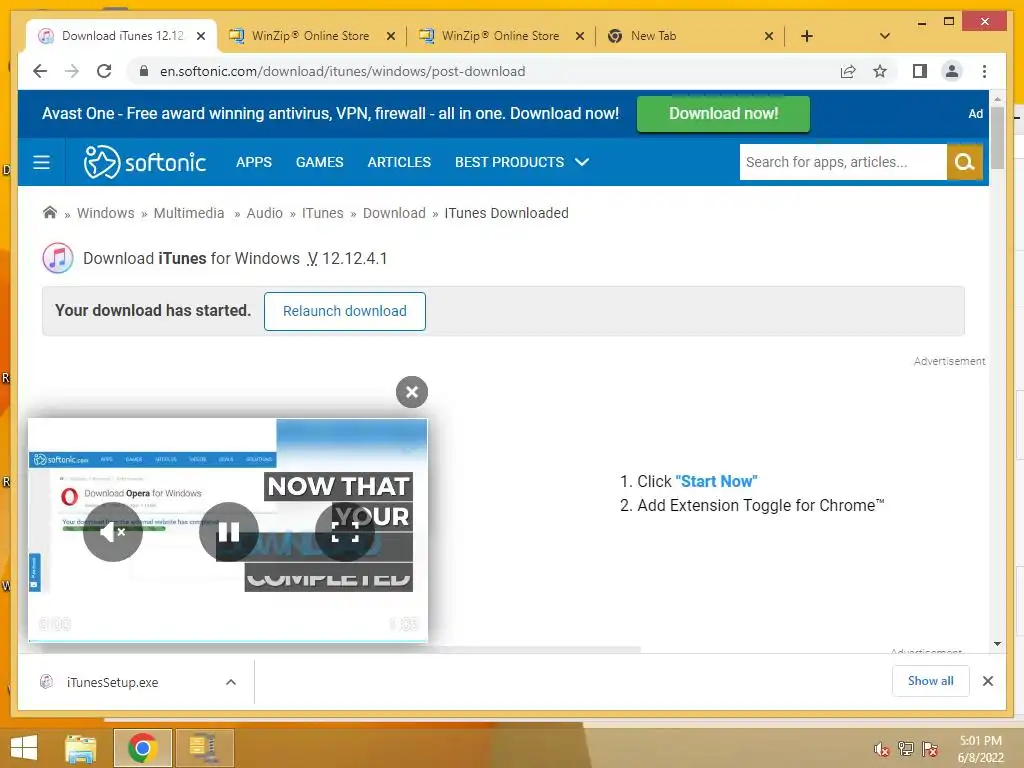The height and width of the screenshot is (768, 1024).
Task: Open the tab search chevron
Action: [x=884, y=36]
